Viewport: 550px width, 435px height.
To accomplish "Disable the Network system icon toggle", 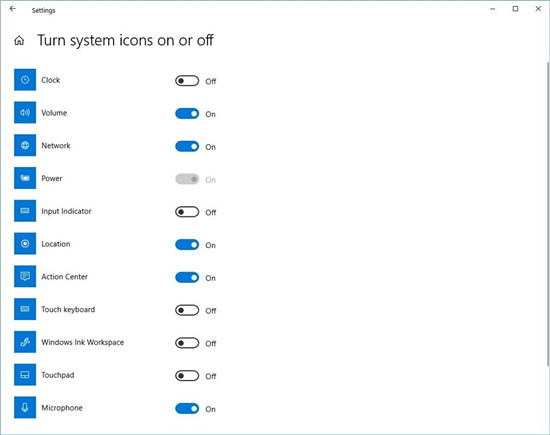I will tap(187, 146).
